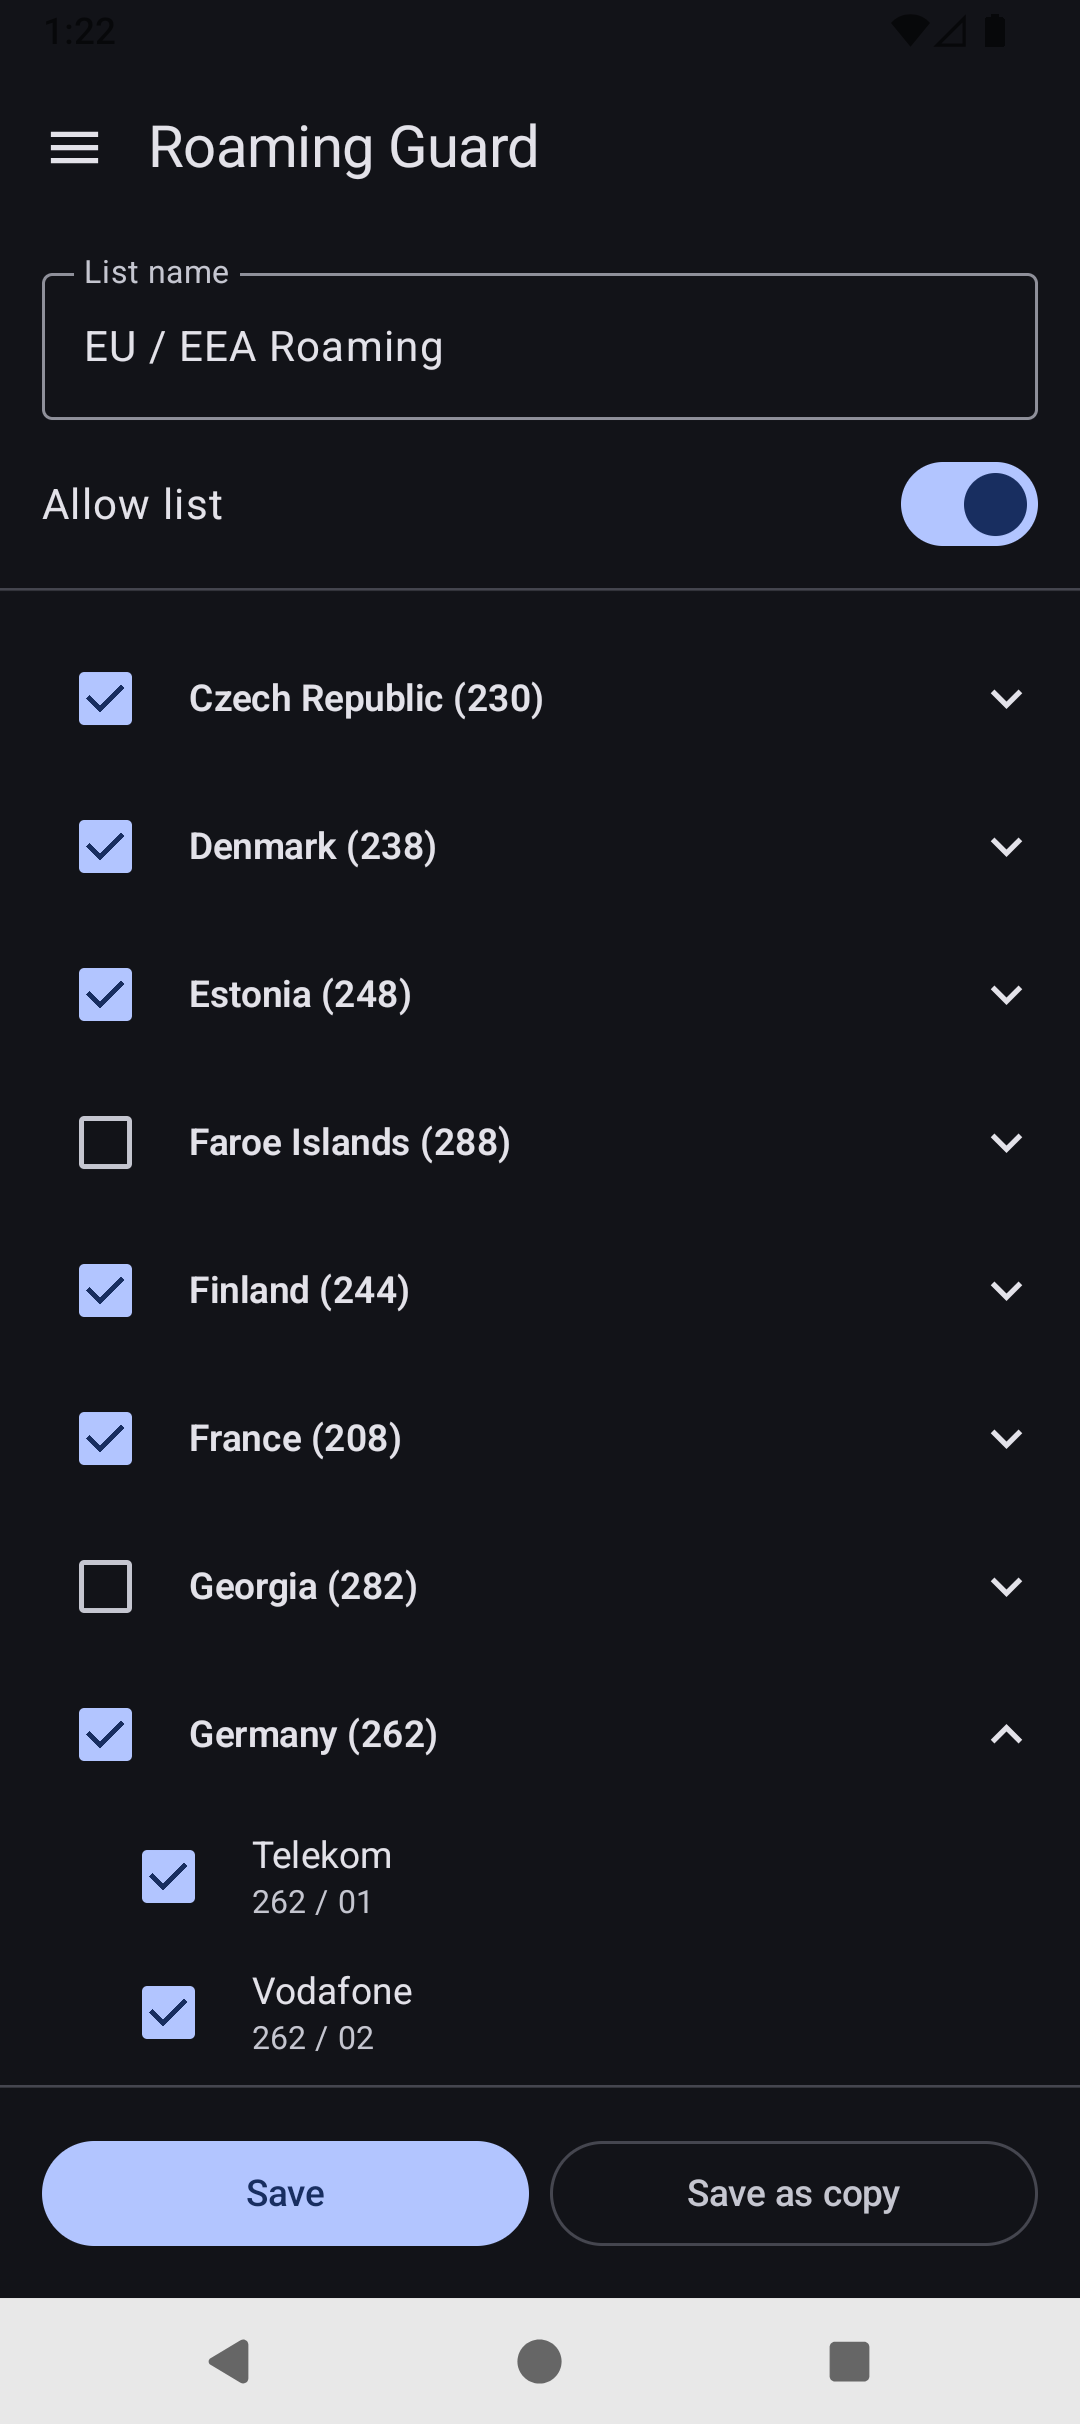Image resolution: width=1080 pixels, height=2424 pixels.
Task: Toggle the Allow list switch
Action: [968, 504]
